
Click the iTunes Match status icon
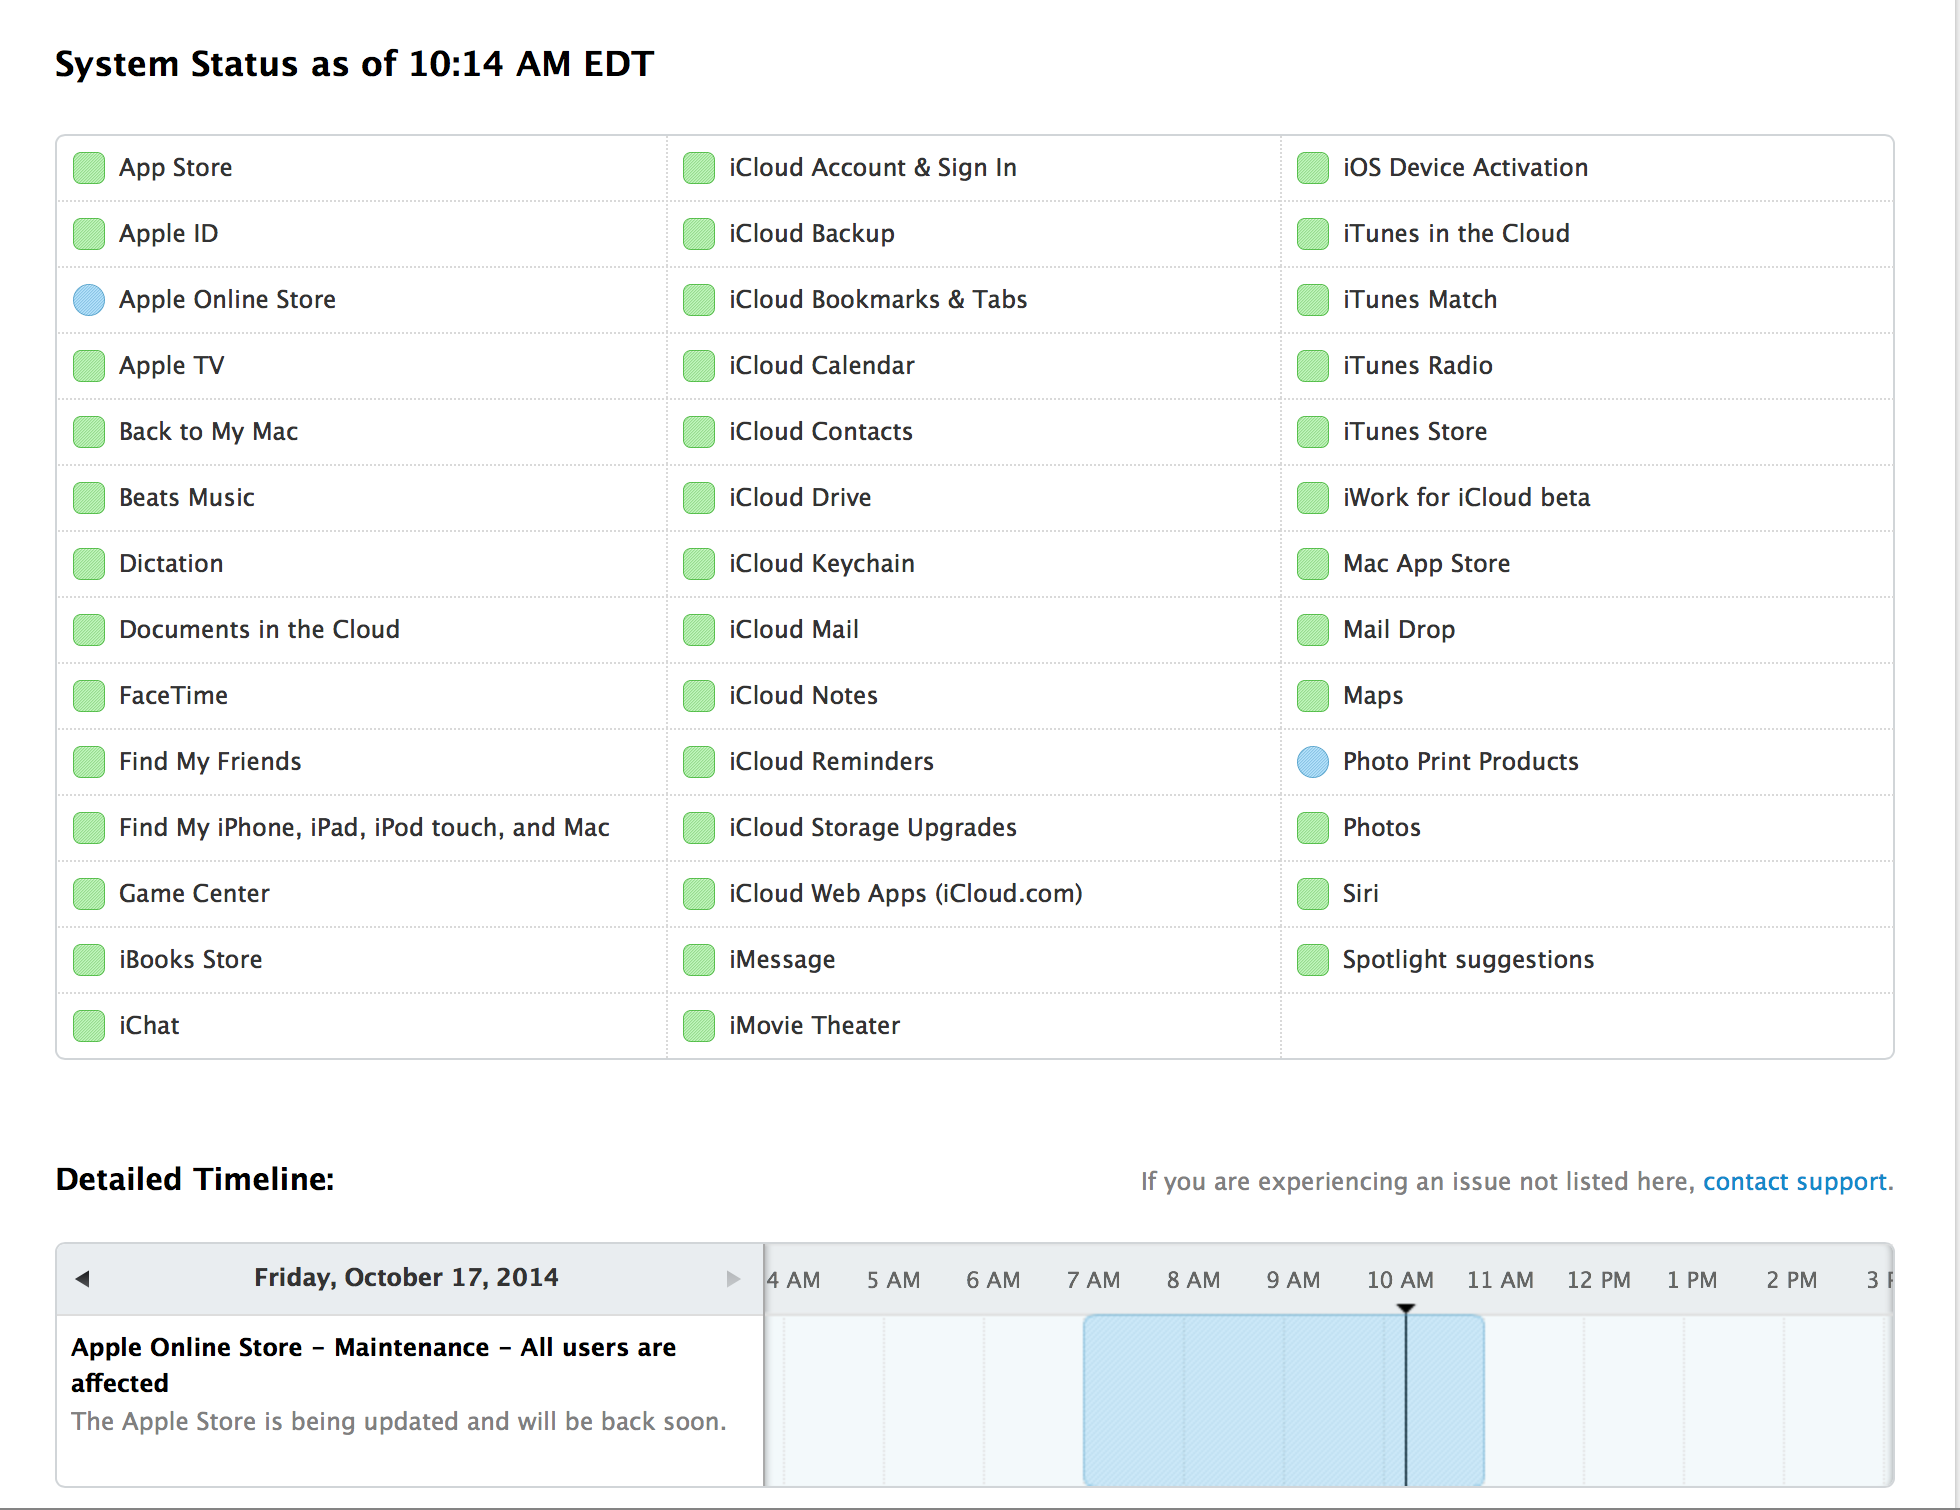pyautogui.click(x=1313, y=300)
